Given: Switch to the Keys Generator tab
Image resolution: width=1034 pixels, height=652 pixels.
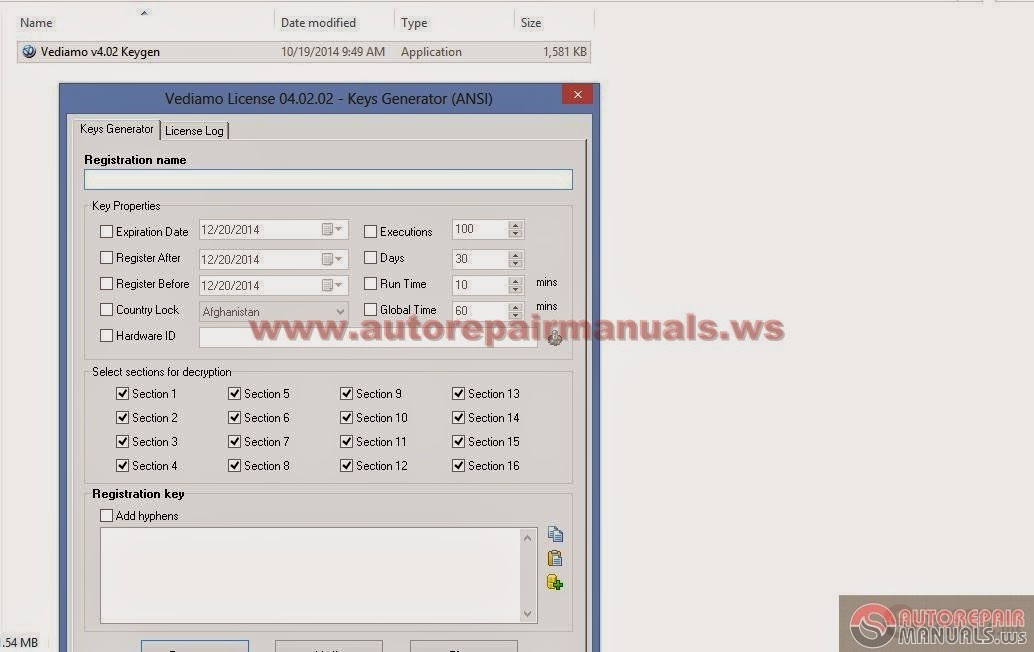Looking at the screenshot, I should coord(117,129).
